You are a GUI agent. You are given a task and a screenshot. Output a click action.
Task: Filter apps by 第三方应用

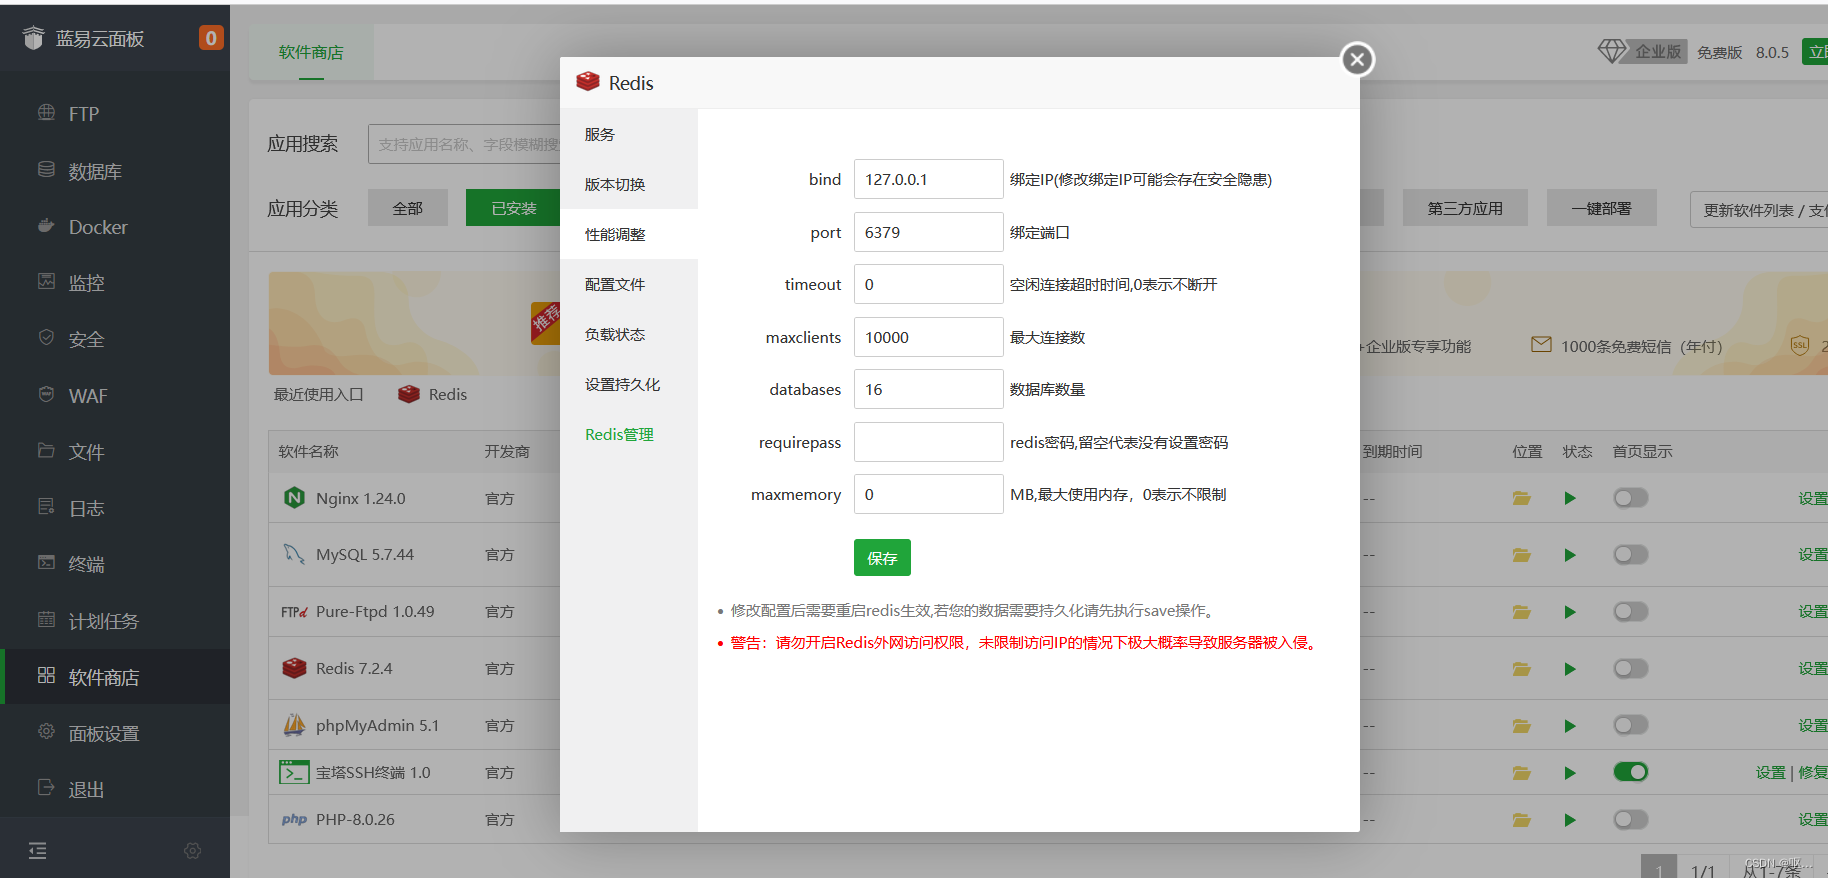pos(1465,208)
